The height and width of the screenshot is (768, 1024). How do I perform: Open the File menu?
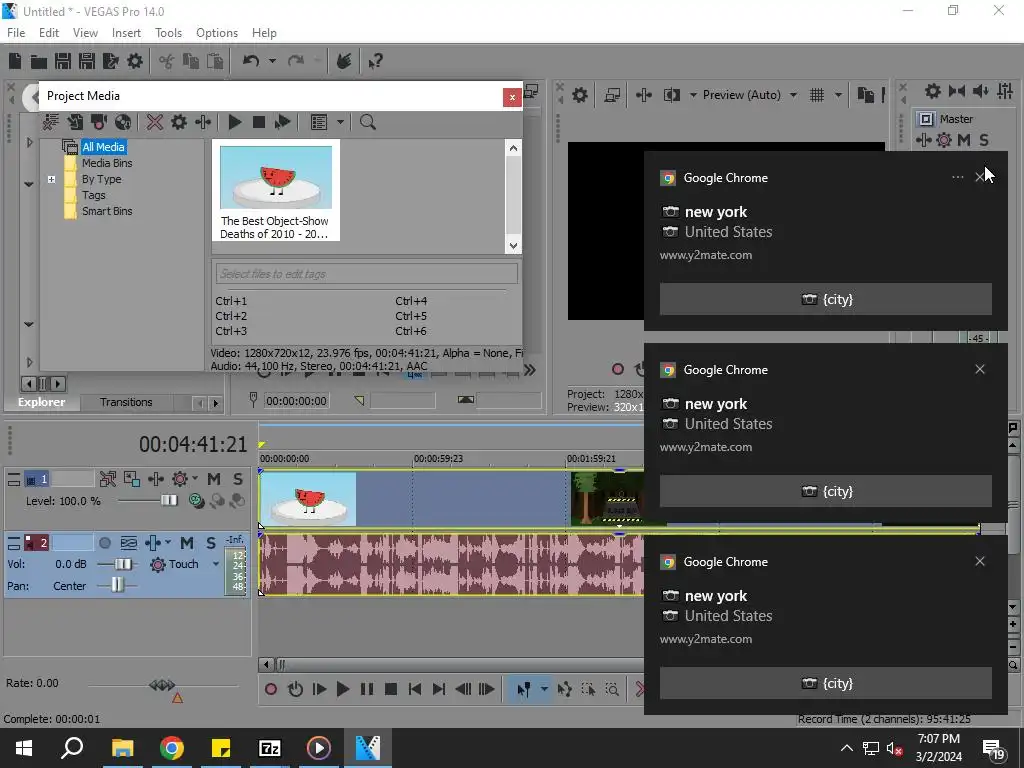point(16,33)
